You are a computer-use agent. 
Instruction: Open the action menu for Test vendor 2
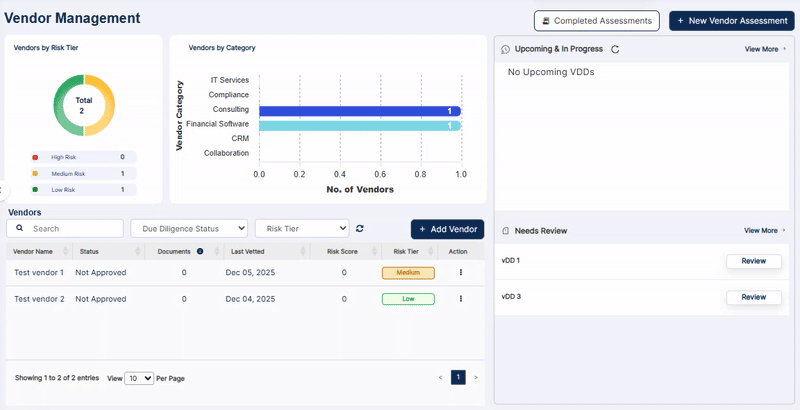[461, 299]
